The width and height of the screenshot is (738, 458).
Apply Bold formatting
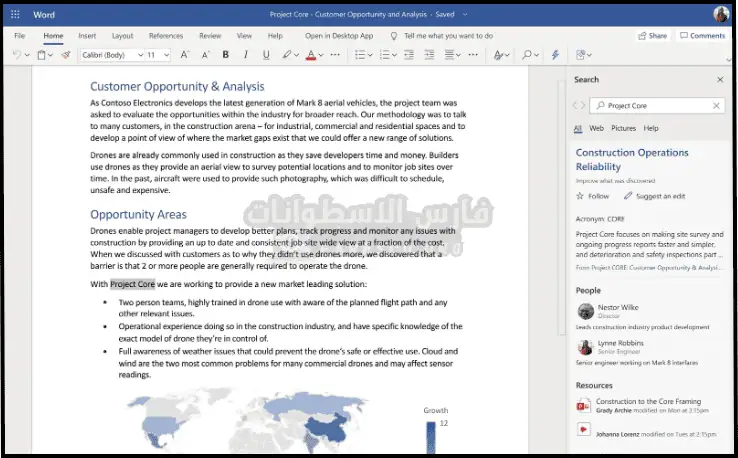click(225, 55)
